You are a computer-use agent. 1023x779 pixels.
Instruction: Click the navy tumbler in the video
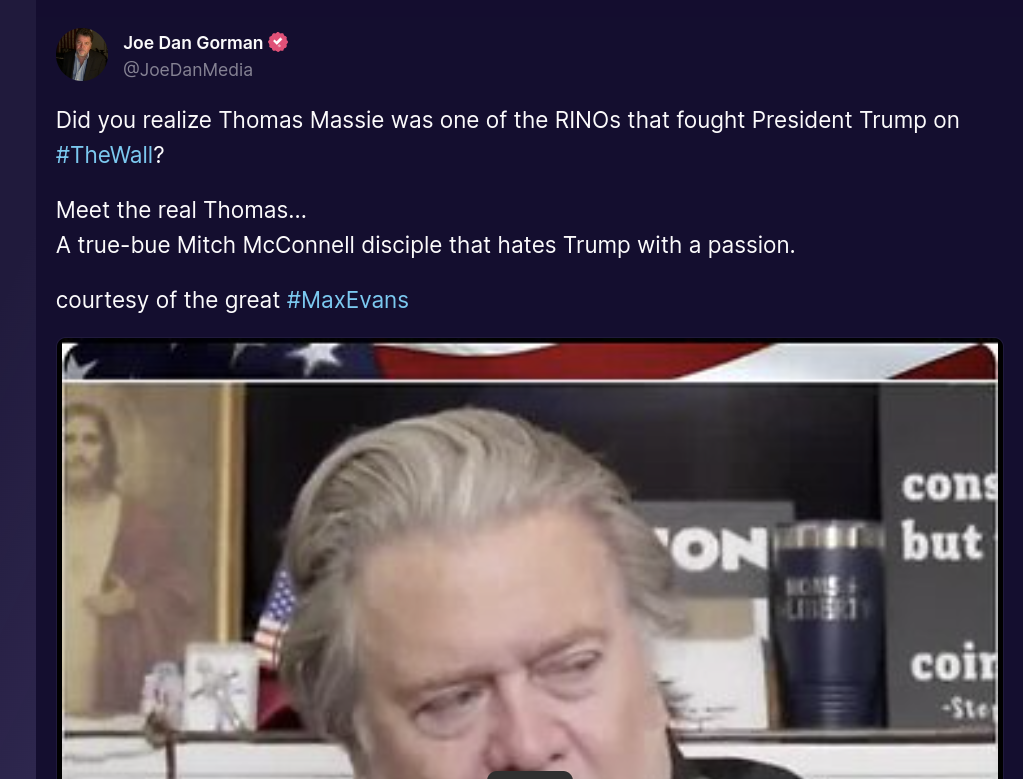coord(827,625)
